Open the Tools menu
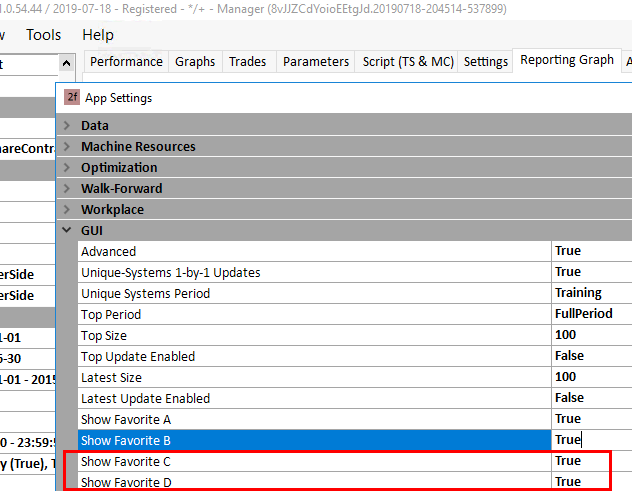Screen dimensions: 632x491 (43, 35)
